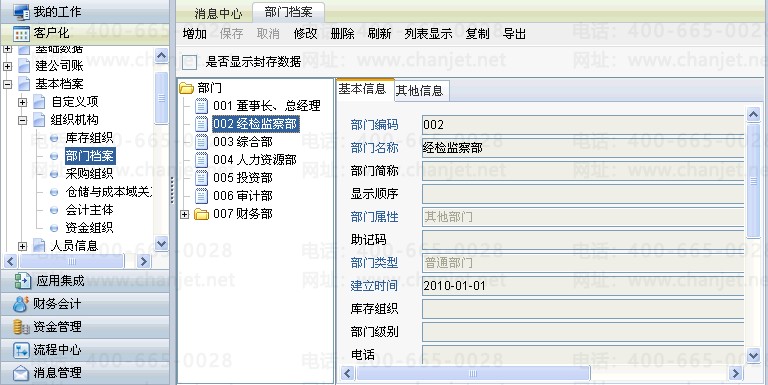Image resolution: width=768 pixels, height=385 pixels.
Task: Click the 导出 toolbar button
Action: (x=514, y=34)
